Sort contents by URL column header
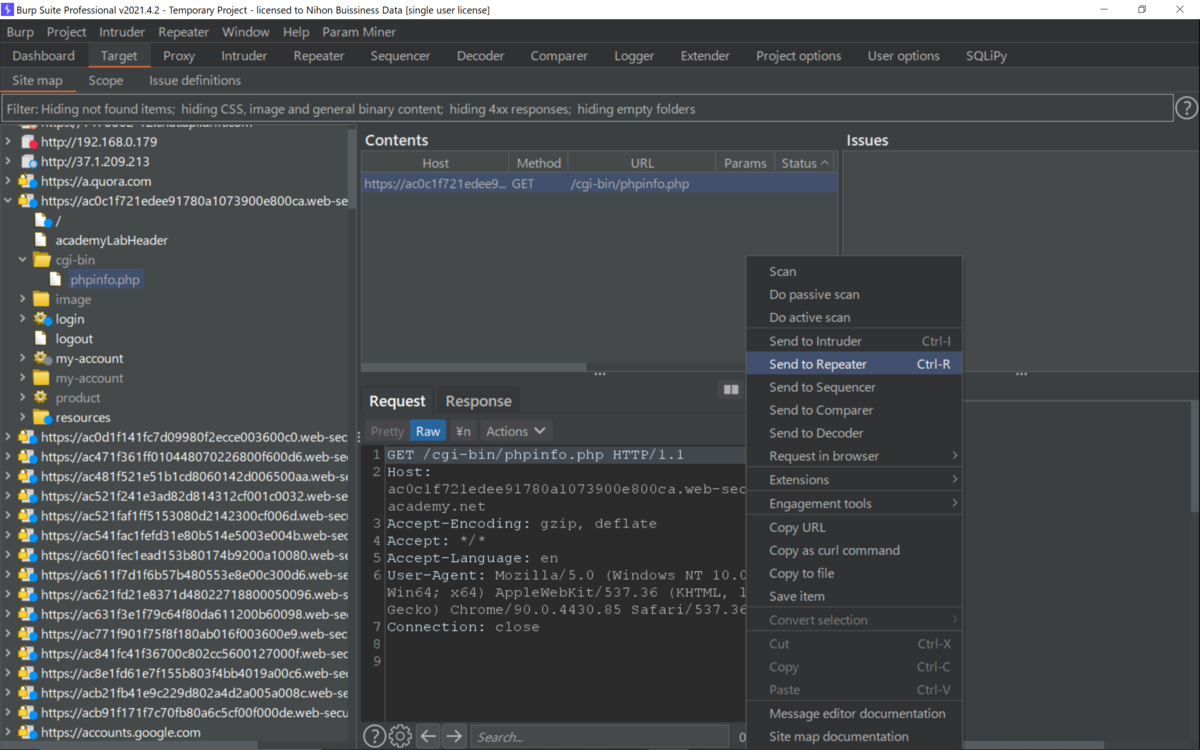The height and width of the screenshot is (750, 1200). (642, 163)
